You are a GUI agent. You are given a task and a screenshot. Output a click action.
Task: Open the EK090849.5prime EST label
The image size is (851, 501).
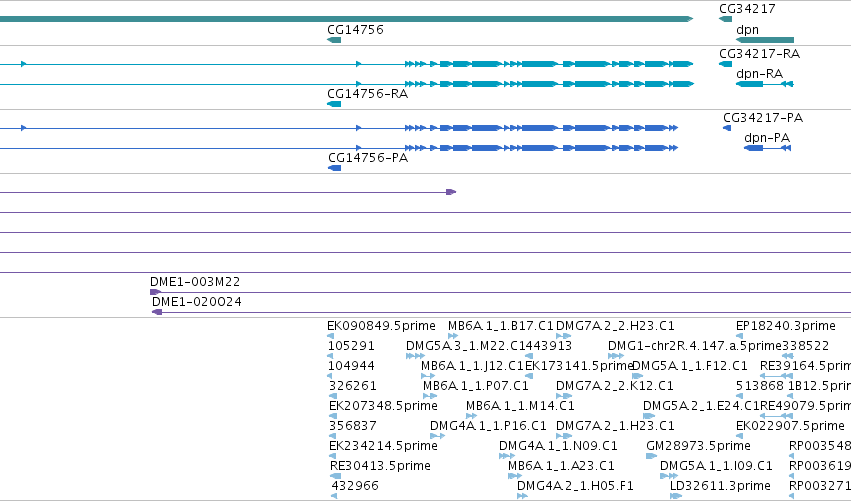(x=381, y=326)
